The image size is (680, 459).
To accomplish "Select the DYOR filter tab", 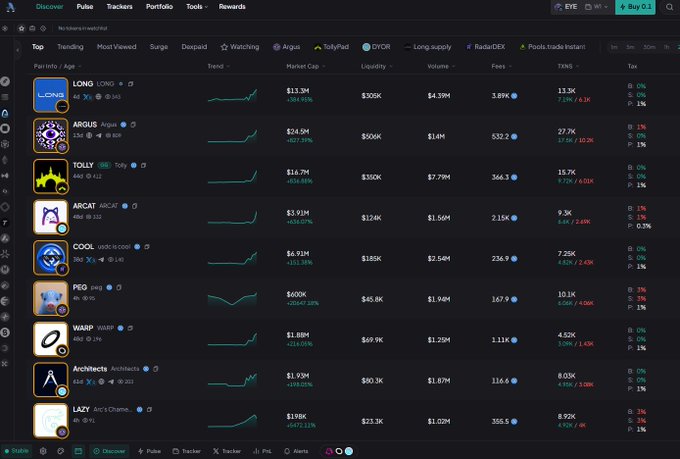I will point(376,47).
